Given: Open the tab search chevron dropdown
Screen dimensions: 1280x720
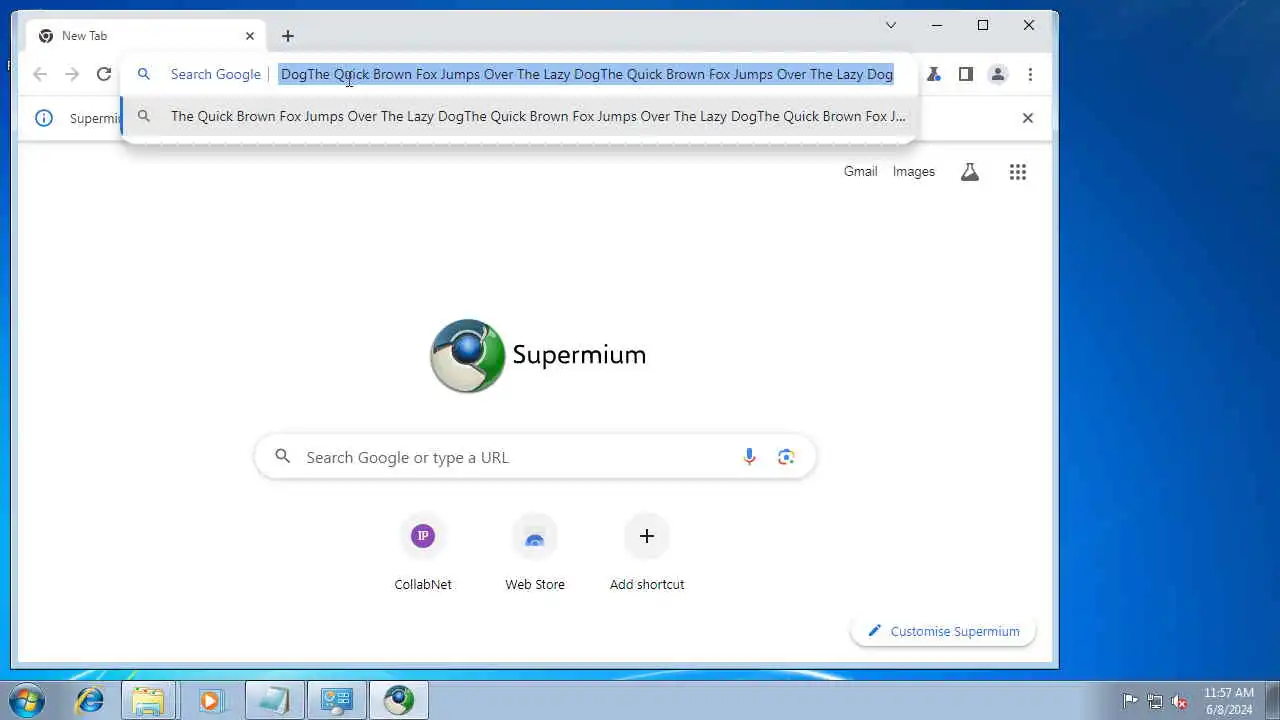Looking at the screenshot, I should (x=891, y=25).
